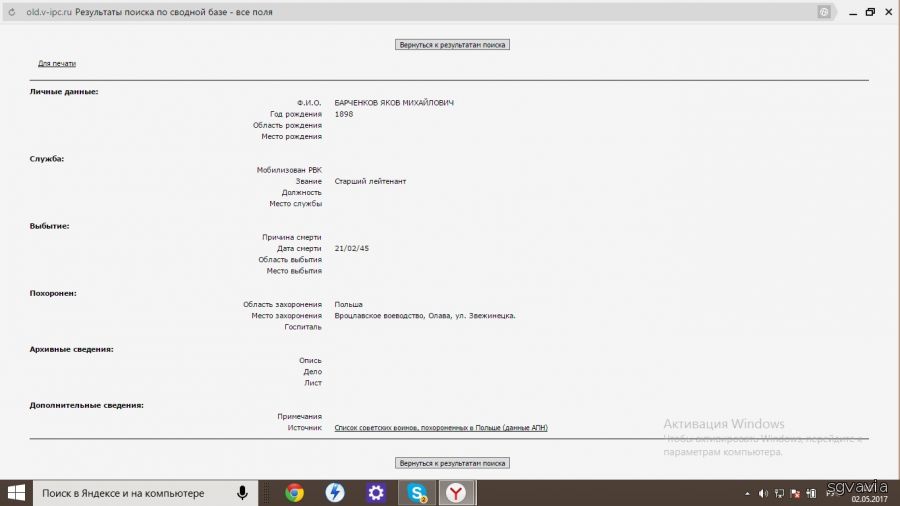Click the lower 'Вернуться к результатам поиска' button

(x=452, y=463)
